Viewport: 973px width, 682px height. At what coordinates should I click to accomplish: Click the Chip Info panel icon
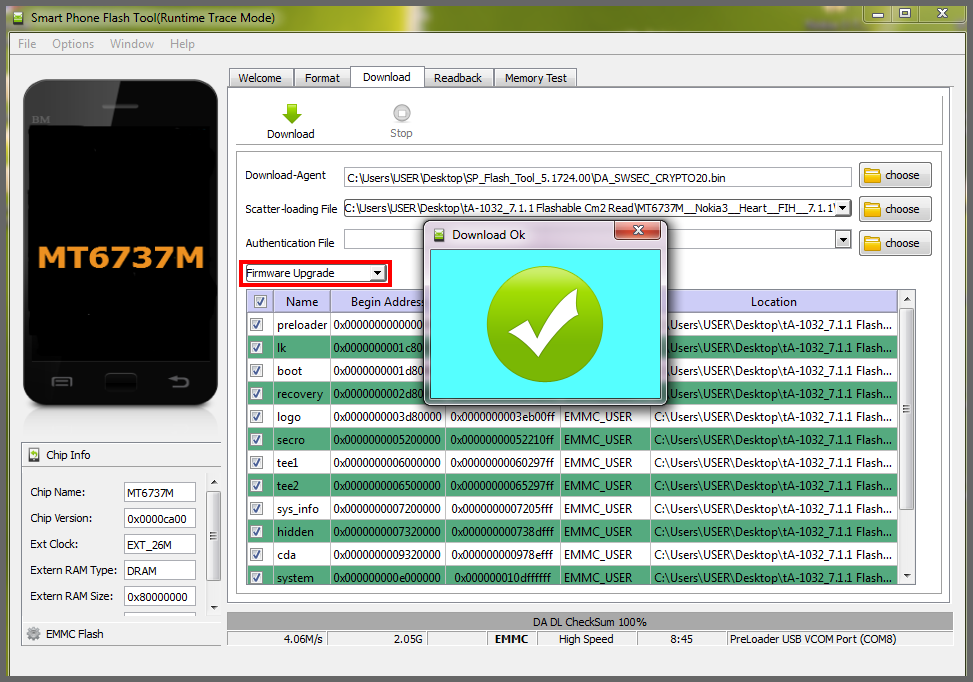point(34,455)
